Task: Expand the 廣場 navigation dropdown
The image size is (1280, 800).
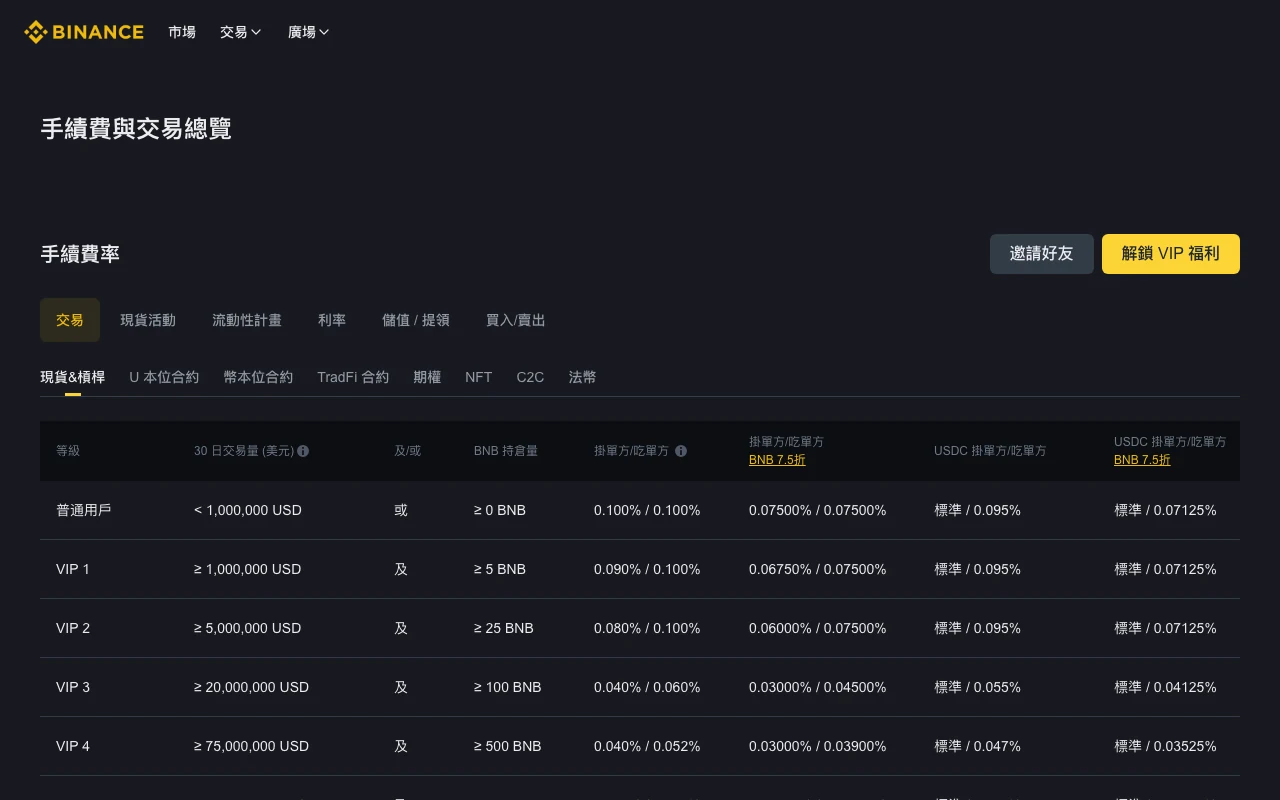Action: (x=308, y=32)
